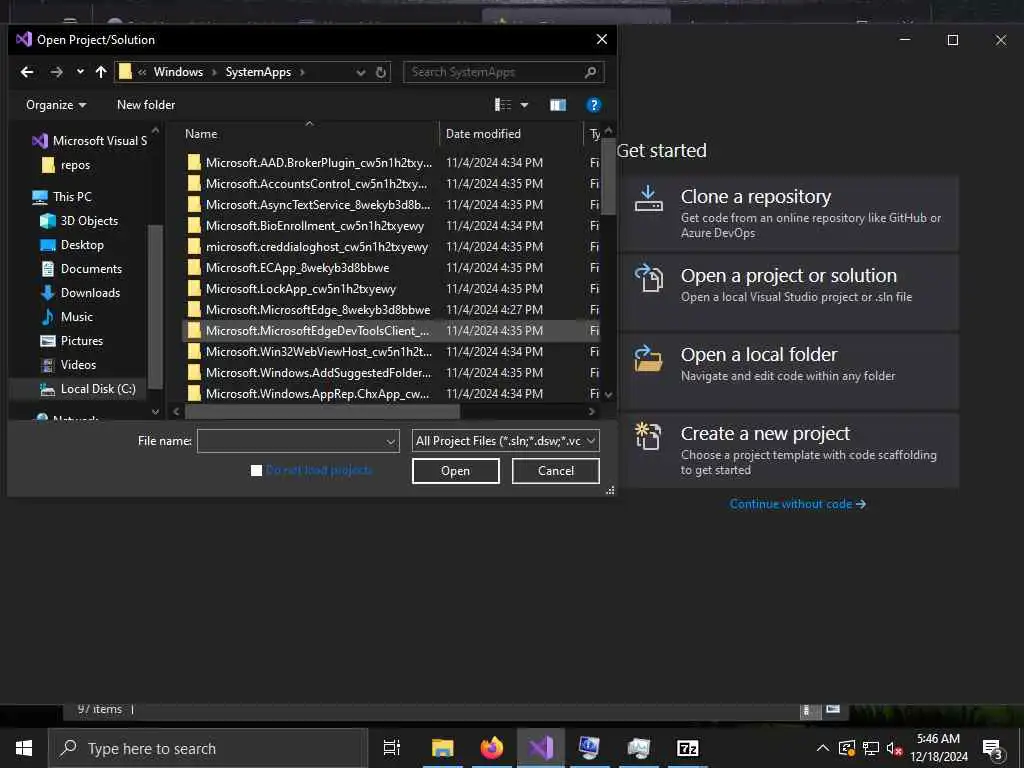Open Desktop in navigation pane
1024x768 pixels.
click(x=72, y=245)
